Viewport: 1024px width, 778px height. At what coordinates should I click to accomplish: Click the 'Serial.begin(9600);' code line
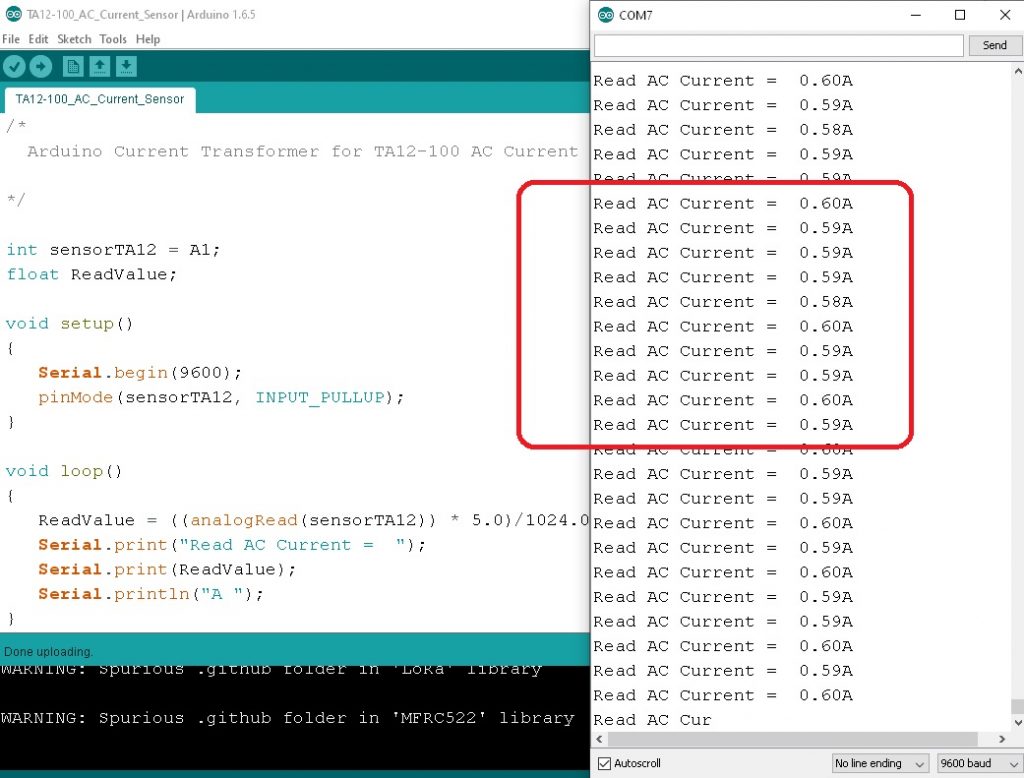140,372
